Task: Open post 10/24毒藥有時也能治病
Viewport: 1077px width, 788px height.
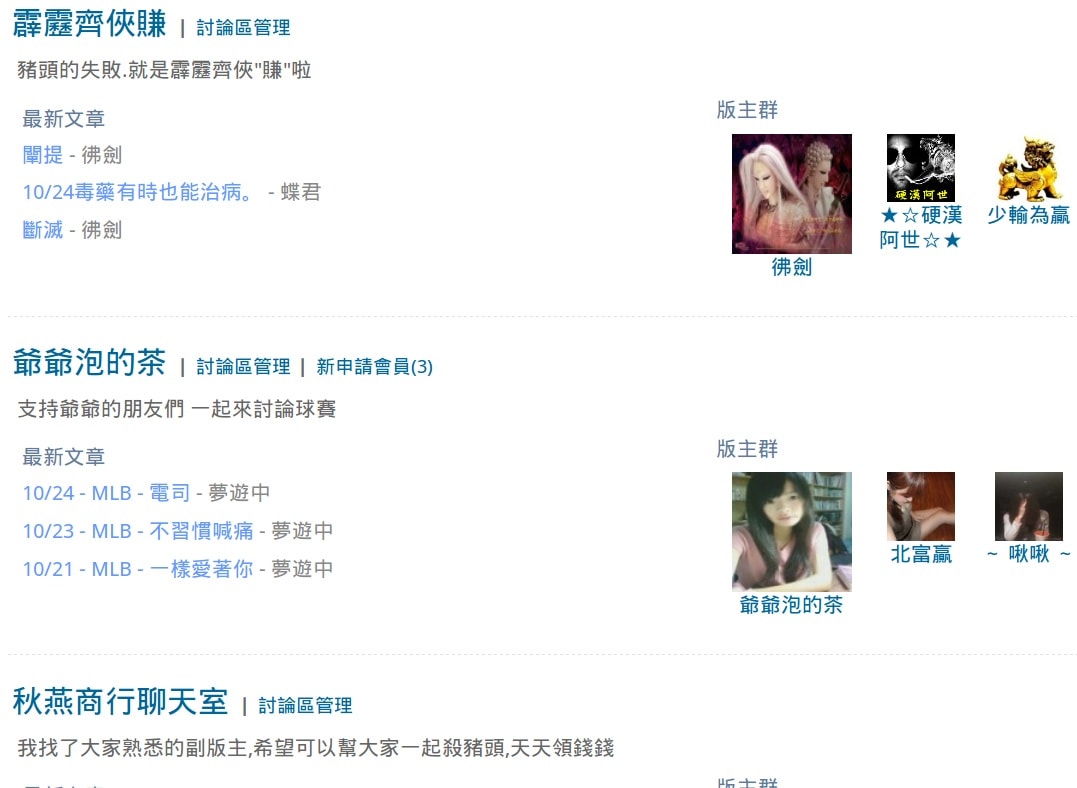Action: pyautogui.click(x=137, y=192)
